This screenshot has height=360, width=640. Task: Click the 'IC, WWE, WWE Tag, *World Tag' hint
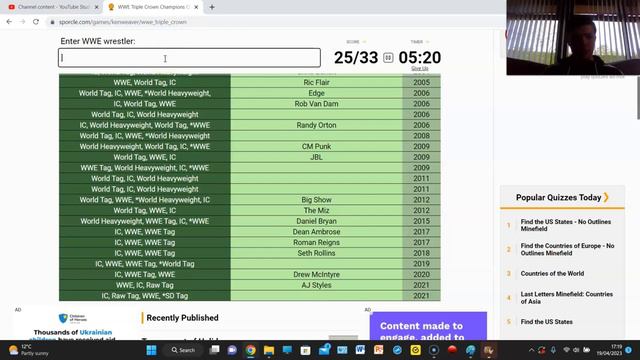click(x=145, y=264)
